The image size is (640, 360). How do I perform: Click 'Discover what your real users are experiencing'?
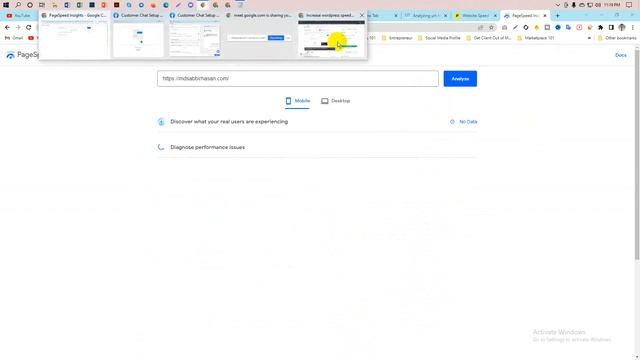tap(229, 122)
